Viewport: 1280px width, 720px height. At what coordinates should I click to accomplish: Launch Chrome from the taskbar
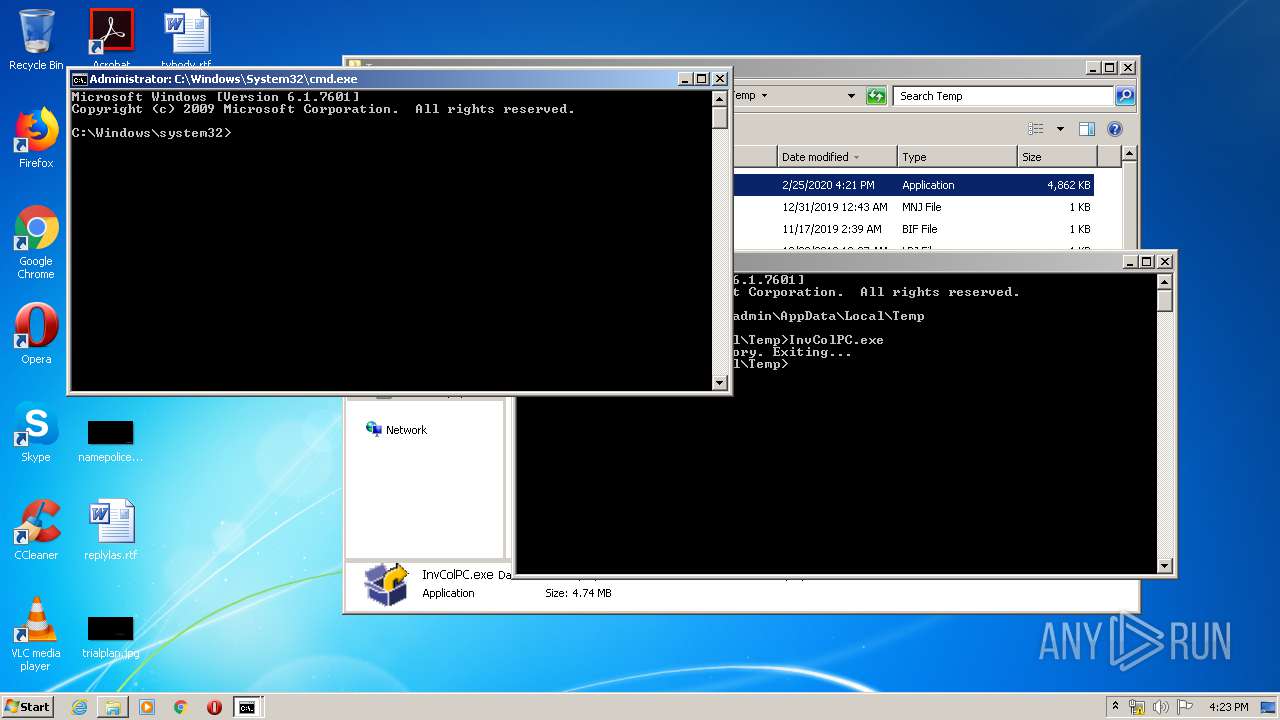pos(180,707)
